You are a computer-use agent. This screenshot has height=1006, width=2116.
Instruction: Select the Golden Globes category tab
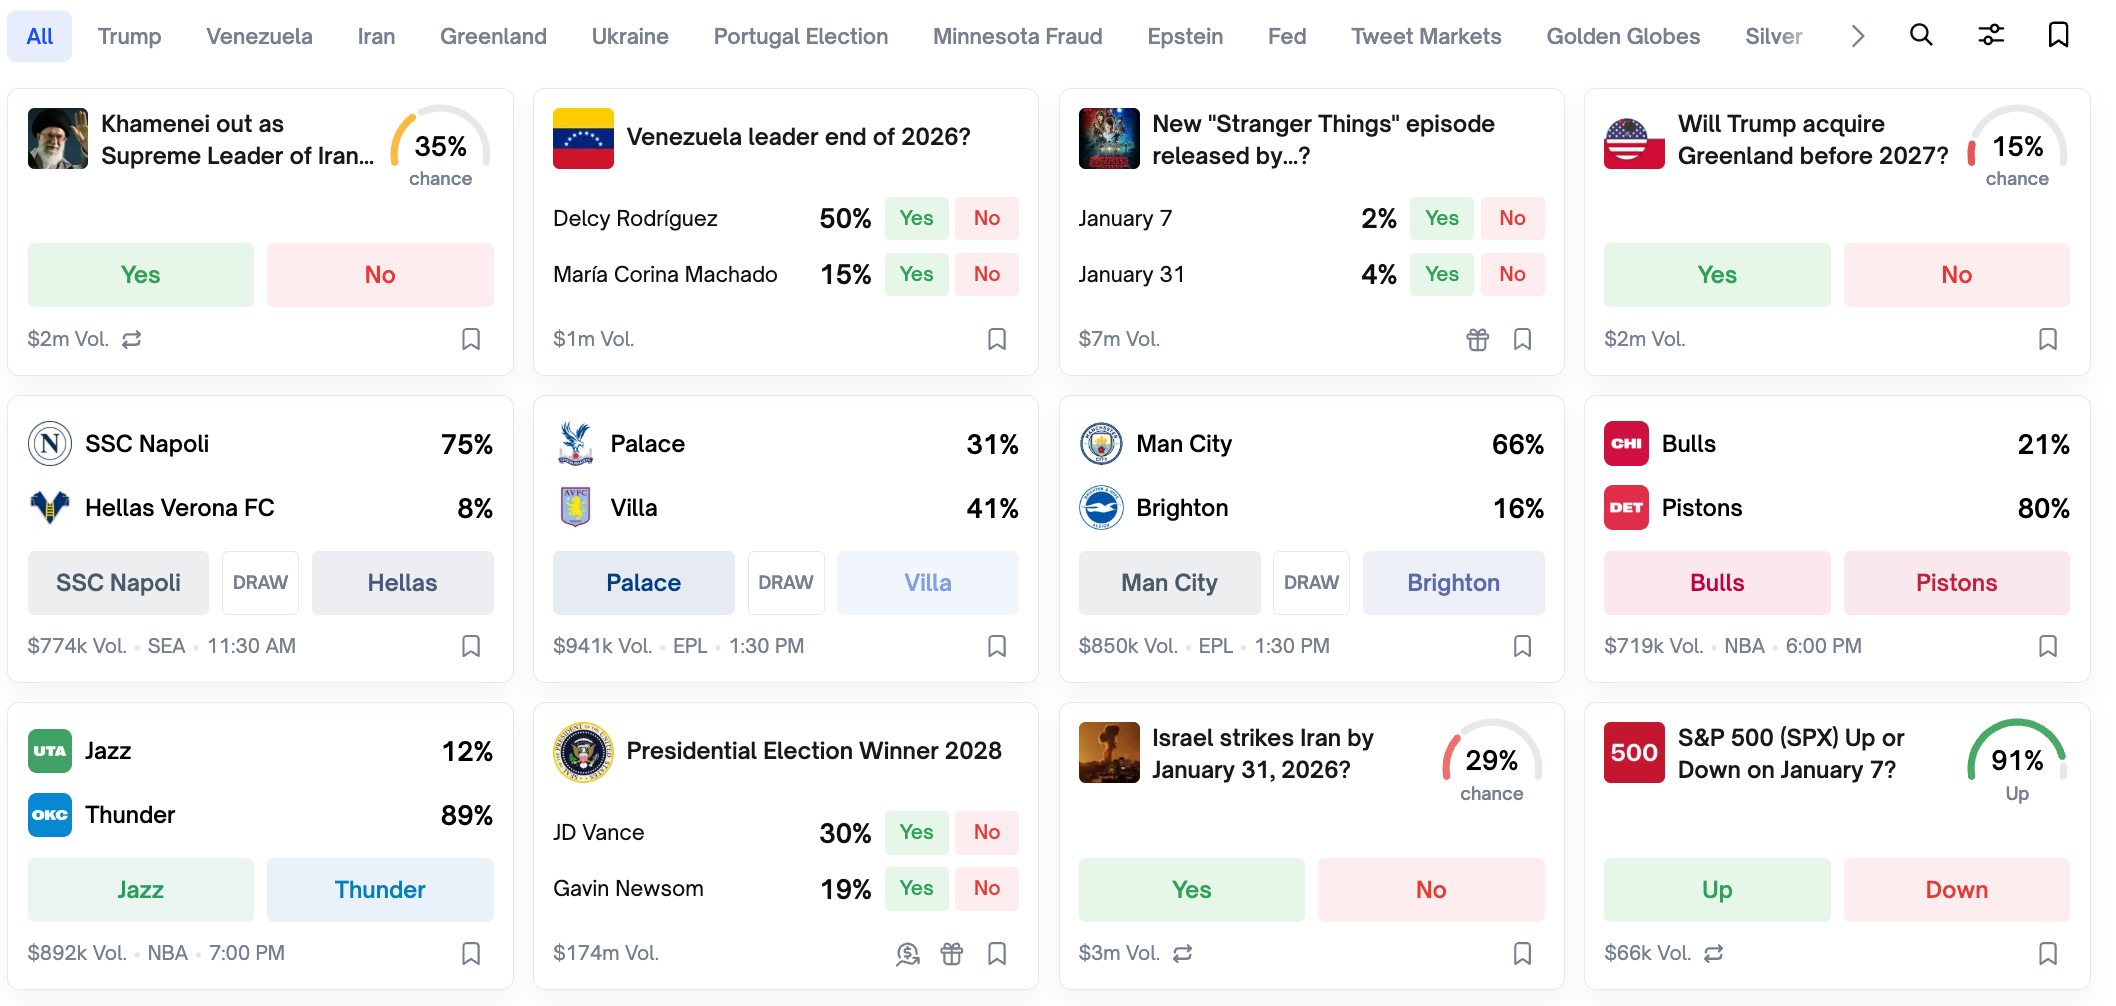pyautogui.click(x=1622, y=37)
